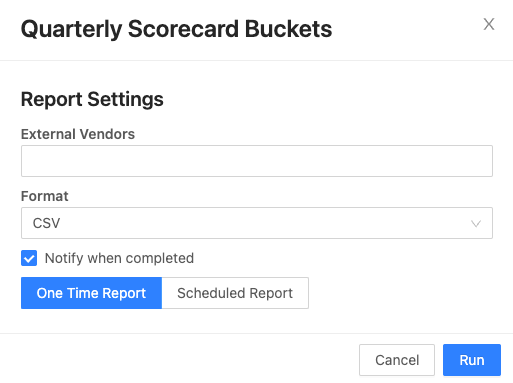Click the External Vendors label
The image size is (513, 383).
point(78,134)
